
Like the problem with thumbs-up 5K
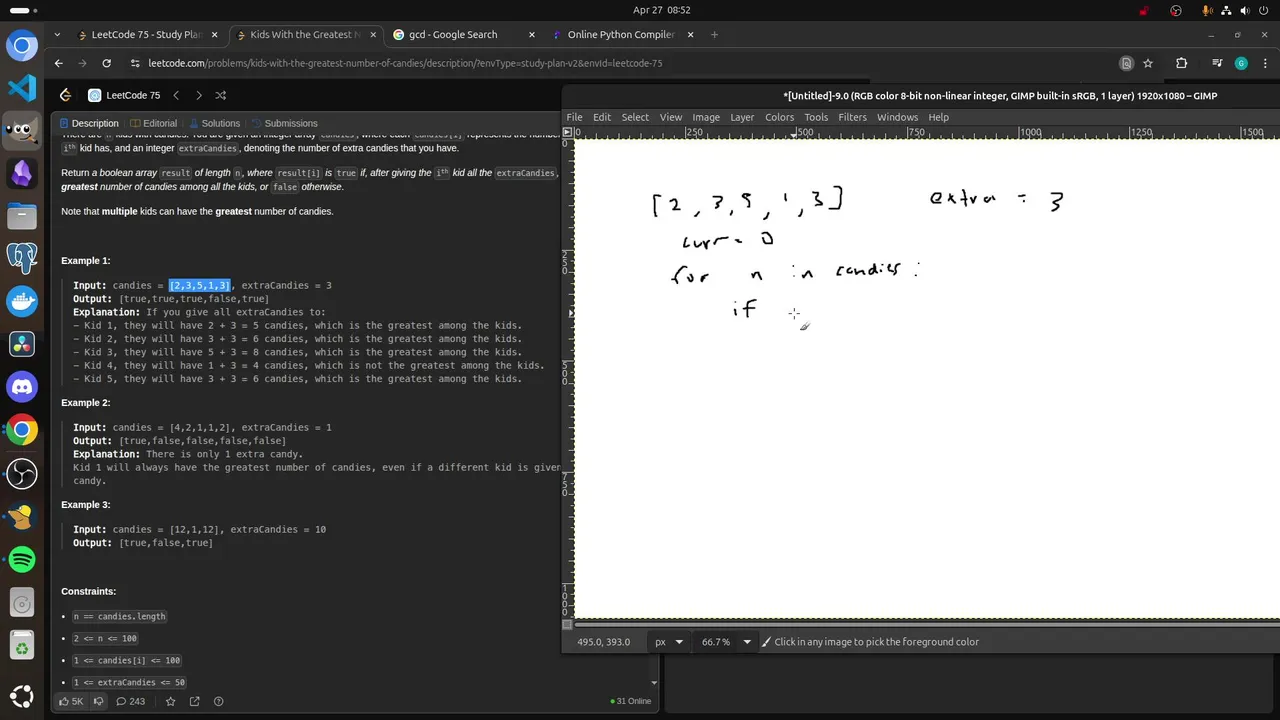point(71,701)
